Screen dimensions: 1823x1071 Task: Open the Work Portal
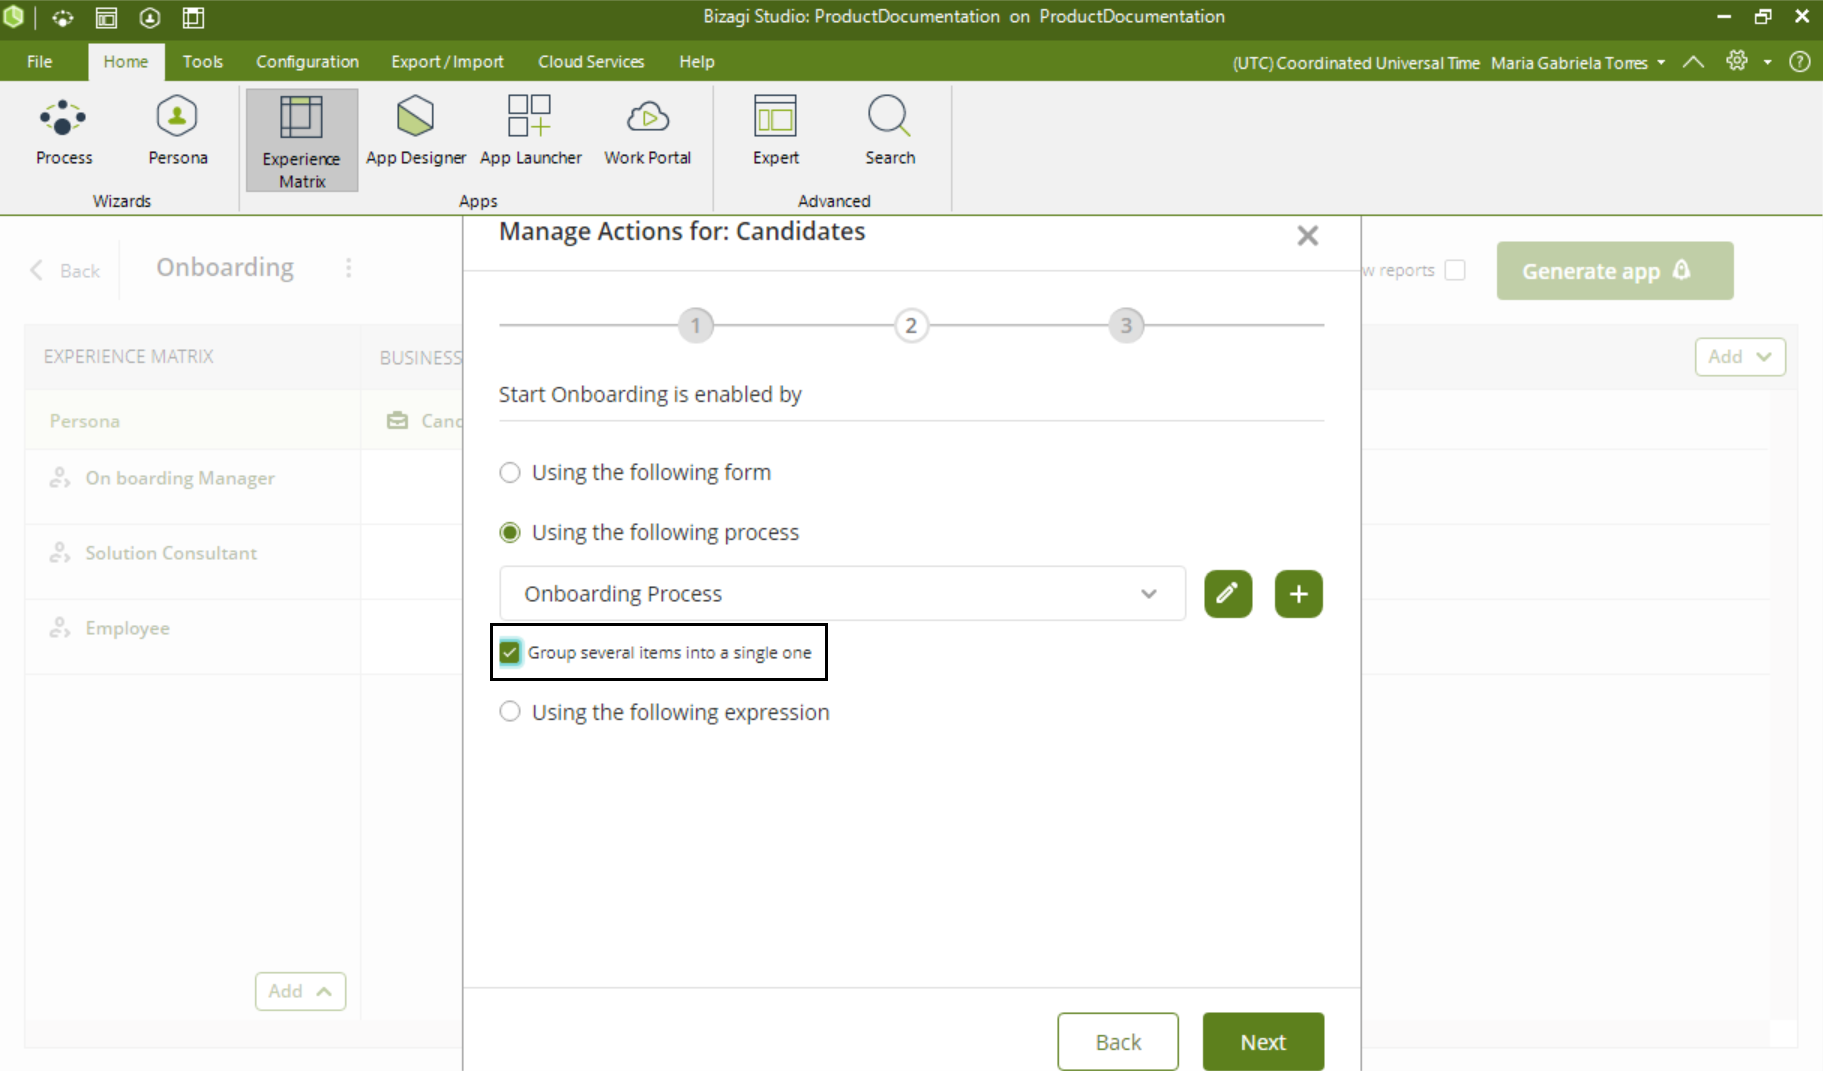coord(647,132)
